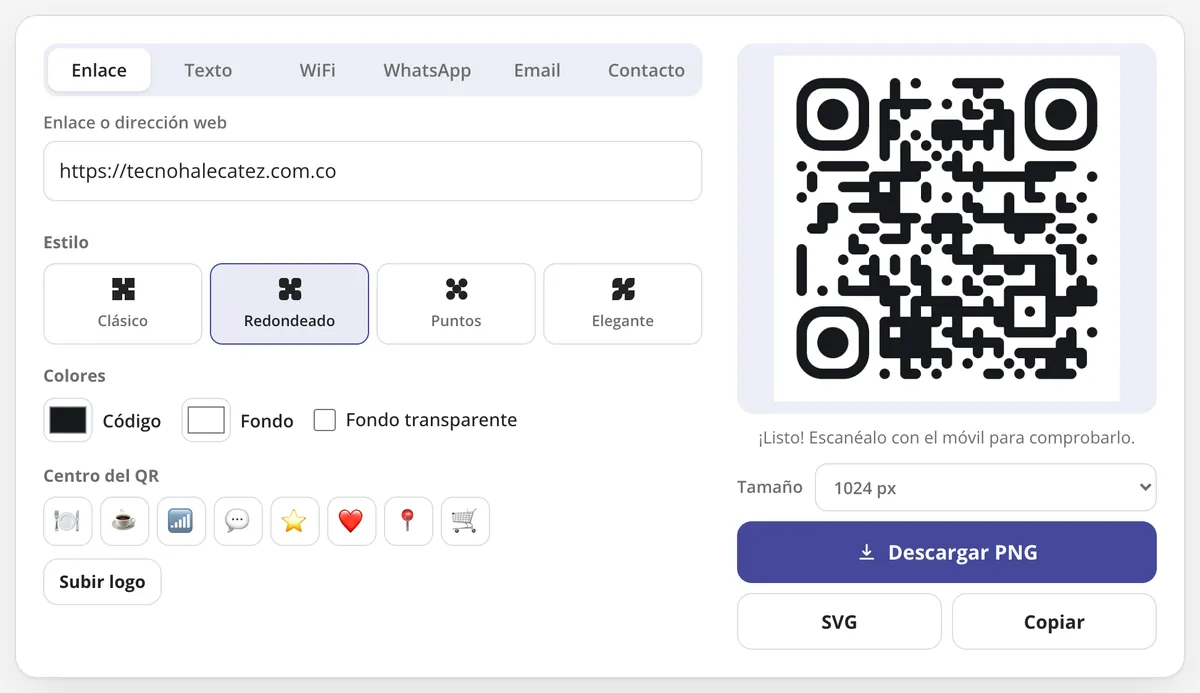
Task: Open the Contacto tab
Action: point(646,70)
